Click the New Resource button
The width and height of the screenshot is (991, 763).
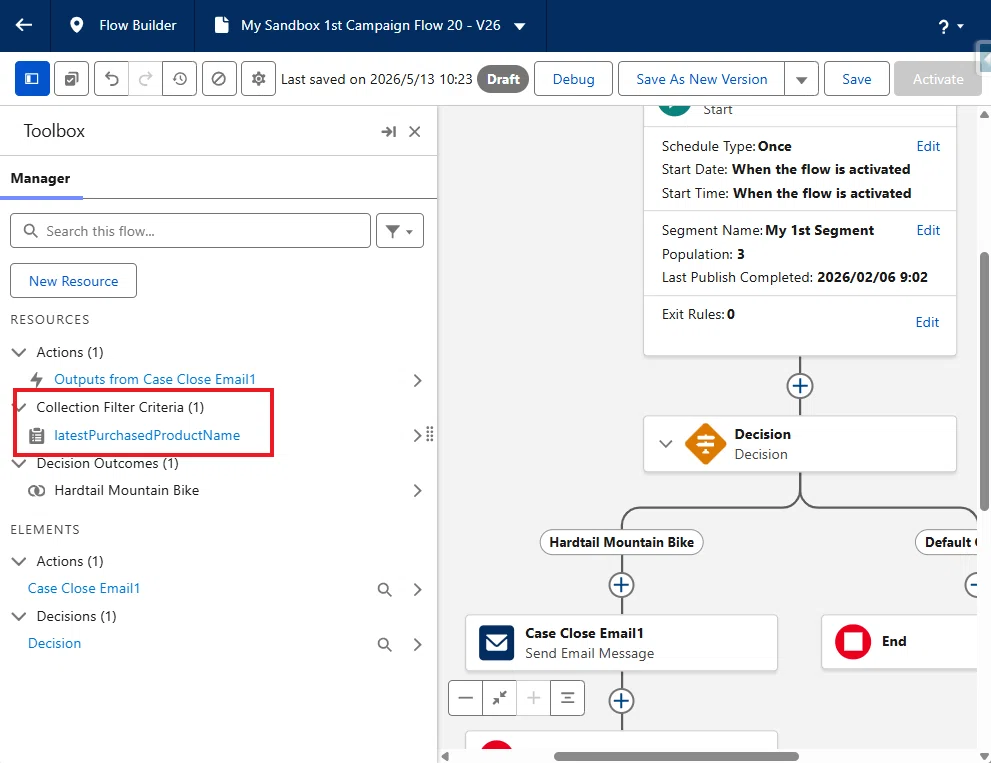pyautogui.click(x=73, y=281)
